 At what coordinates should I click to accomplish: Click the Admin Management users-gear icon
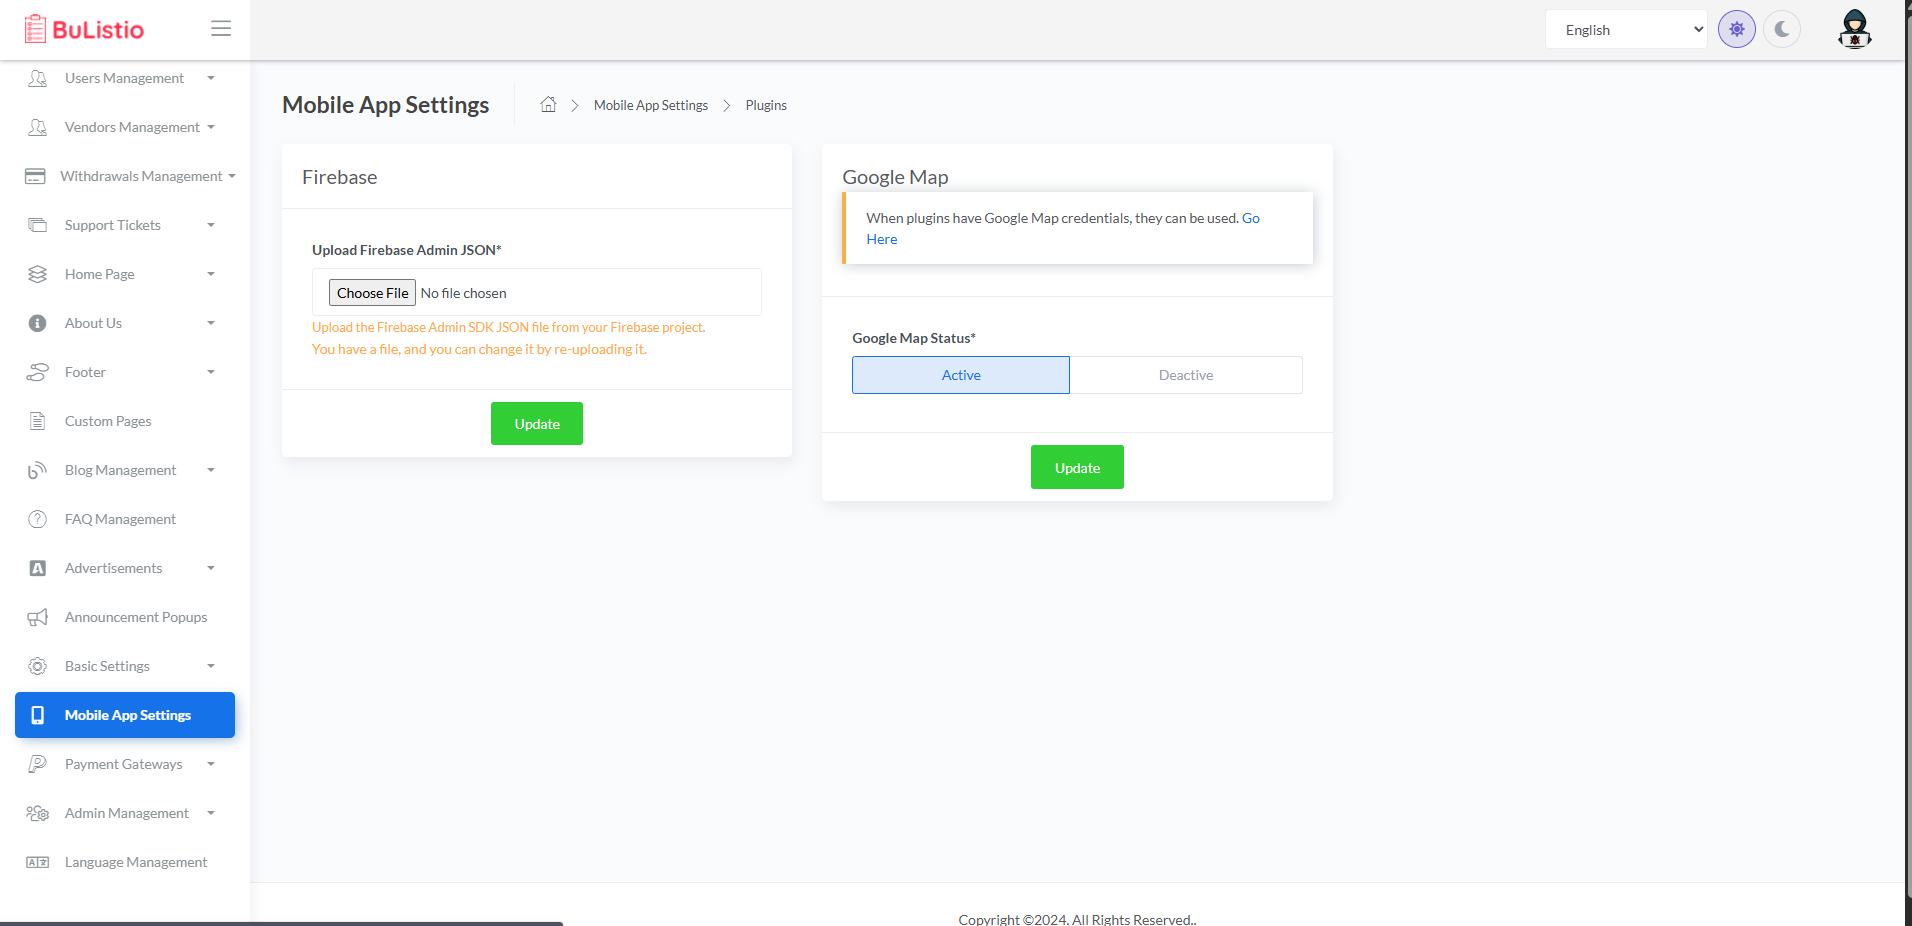click(37, 813)
